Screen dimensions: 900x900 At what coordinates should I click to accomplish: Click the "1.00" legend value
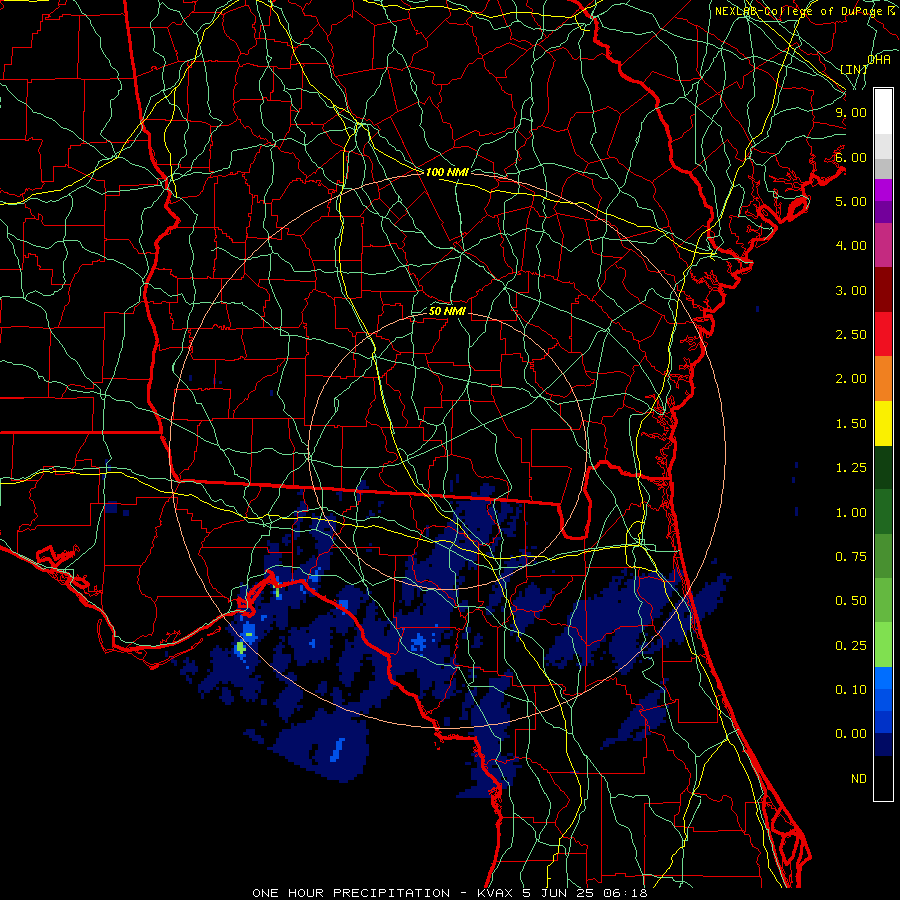tap(851, 513)
